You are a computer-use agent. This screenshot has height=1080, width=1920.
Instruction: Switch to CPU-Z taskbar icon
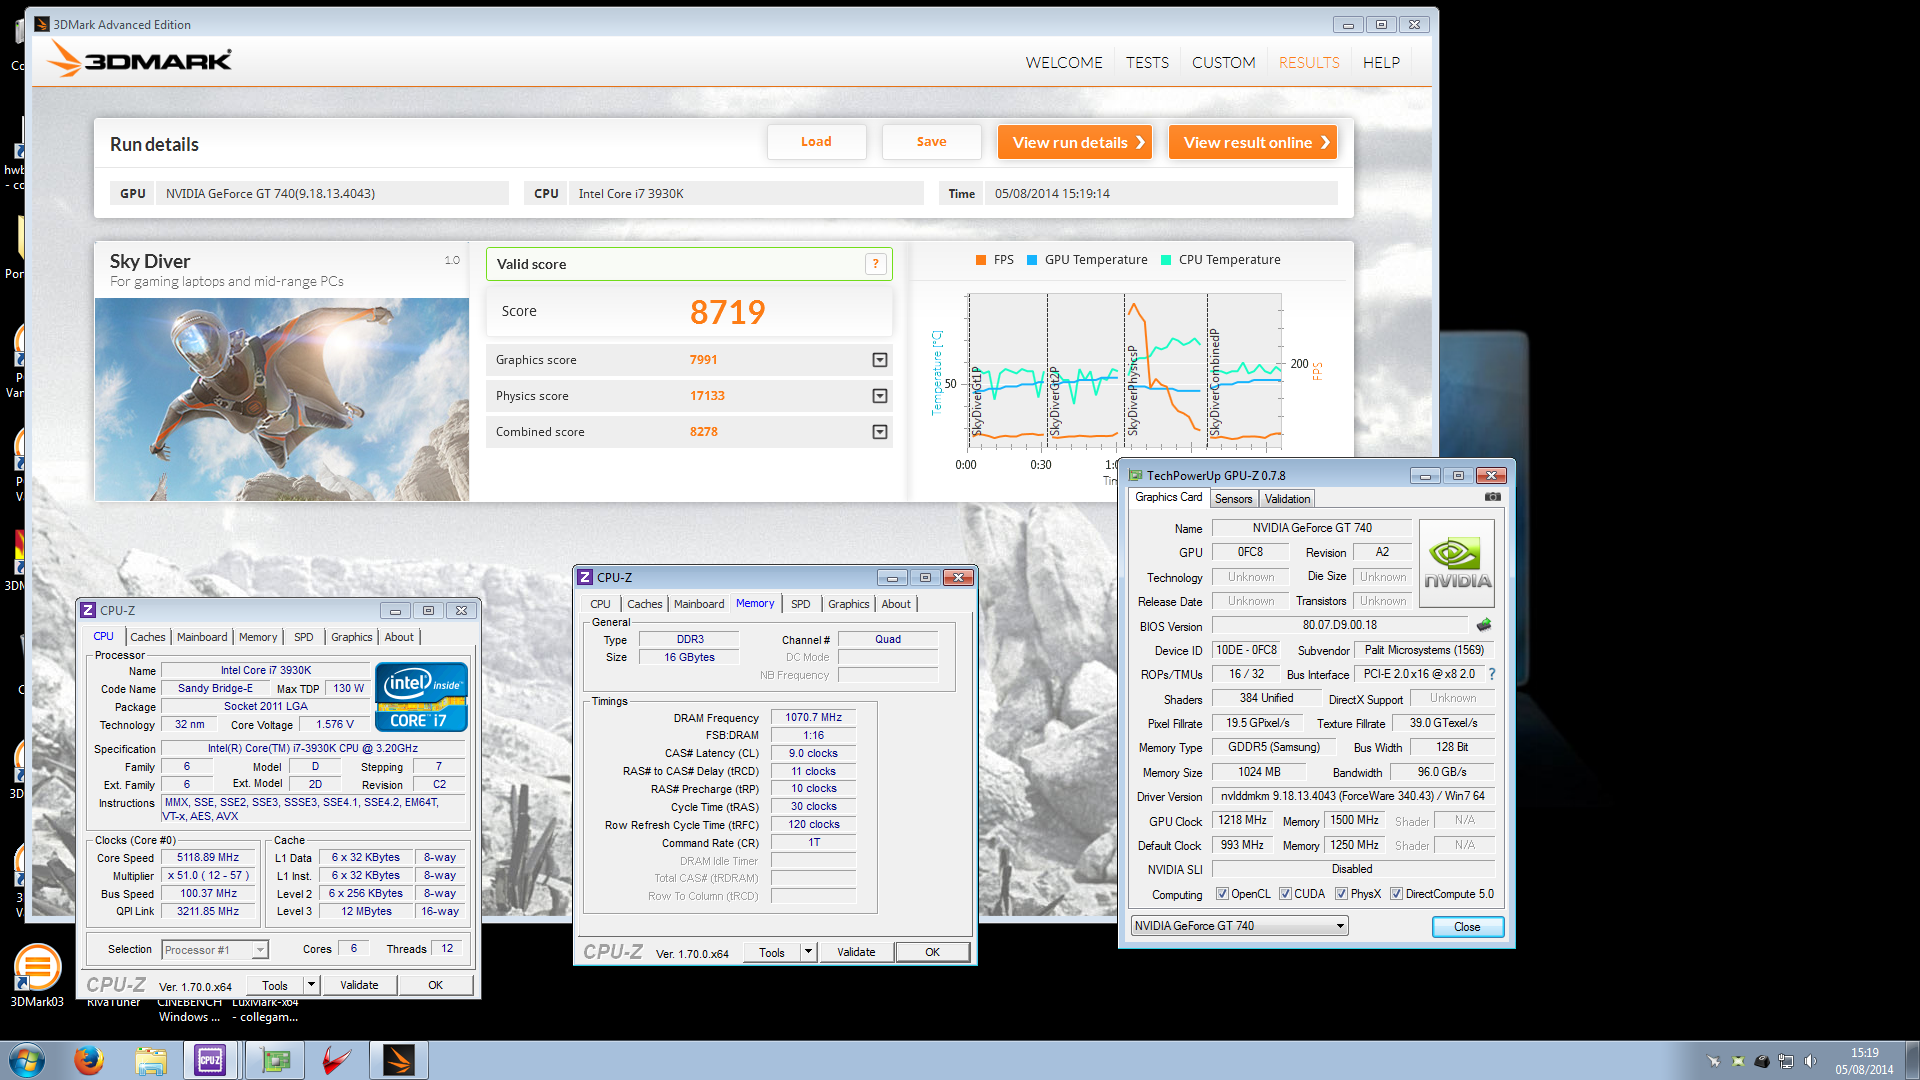211,1060
